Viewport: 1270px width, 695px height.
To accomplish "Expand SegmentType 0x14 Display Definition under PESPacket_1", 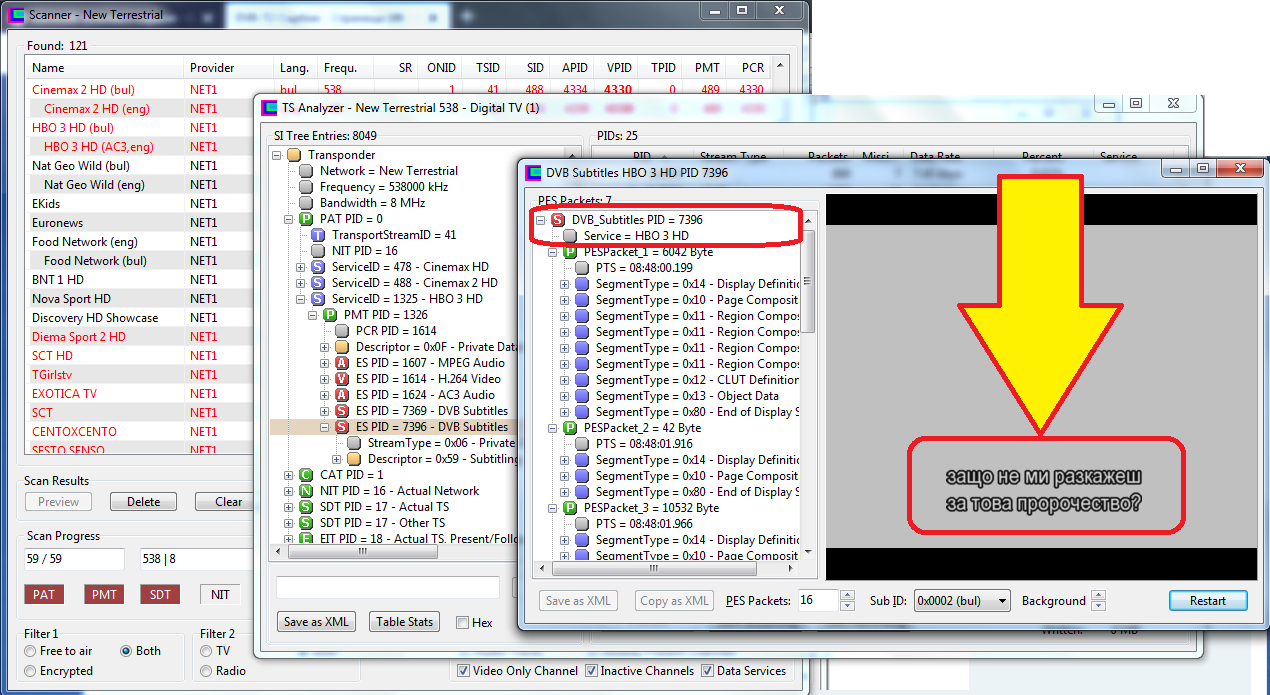I will click(565, 284).
